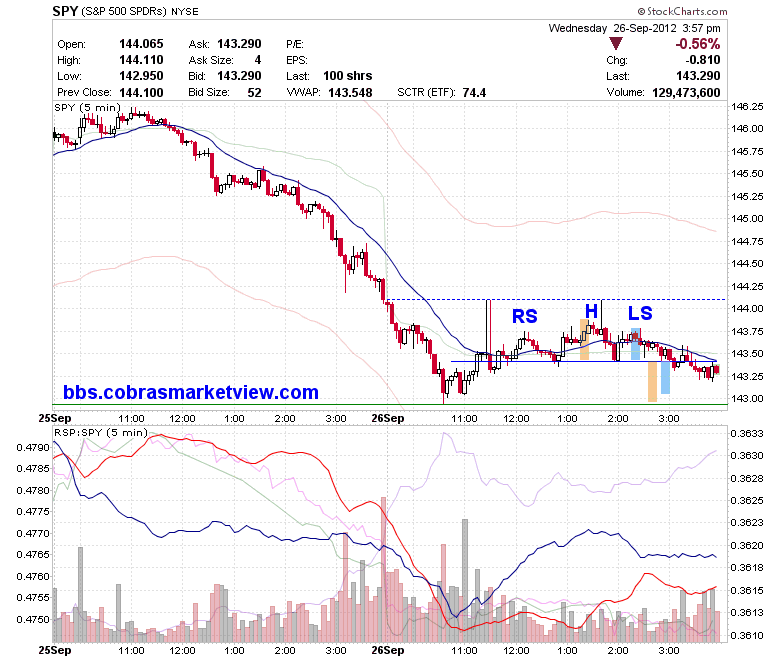Screen dimensions: 780x659
Task: Click the Prev Close 144.100 value
Action: (141, 93)
